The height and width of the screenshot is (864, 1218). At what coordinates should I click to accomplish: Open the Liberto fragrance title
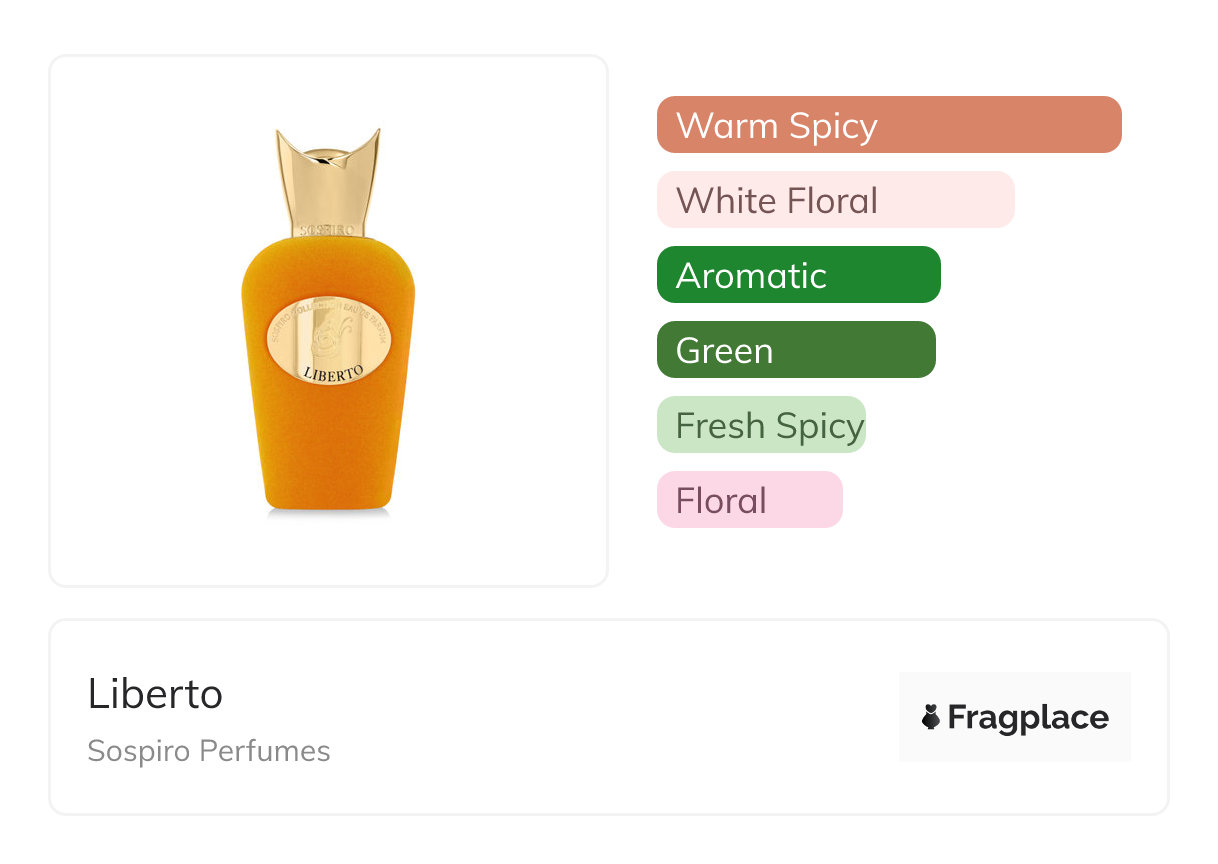[x=155, y=694]
